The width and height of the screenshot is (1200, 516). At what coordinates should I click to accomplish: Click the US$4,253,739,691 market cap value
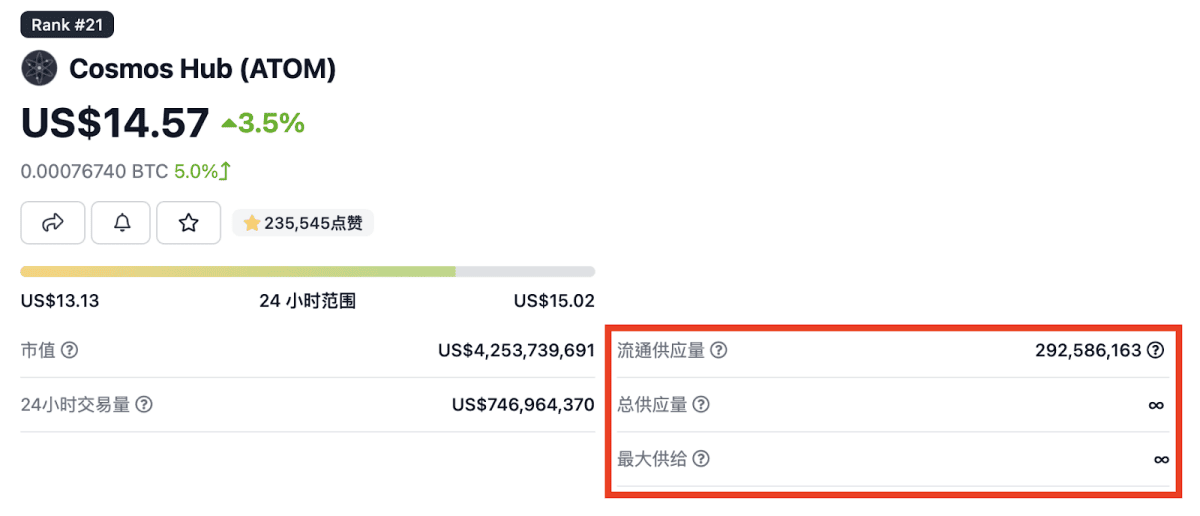click(x=516, y=351)
